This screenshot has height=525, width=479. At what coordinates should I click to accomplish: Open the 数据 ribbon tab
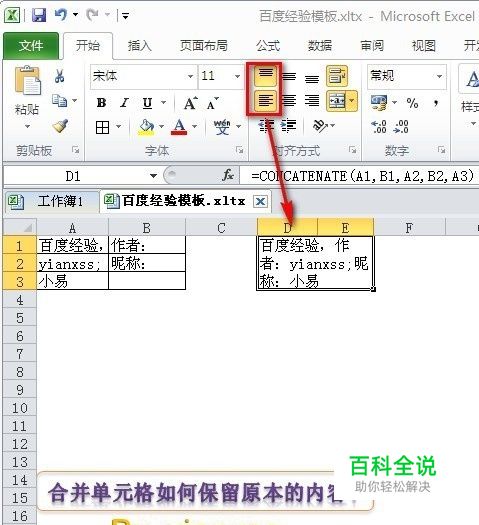tap(320, 46)
